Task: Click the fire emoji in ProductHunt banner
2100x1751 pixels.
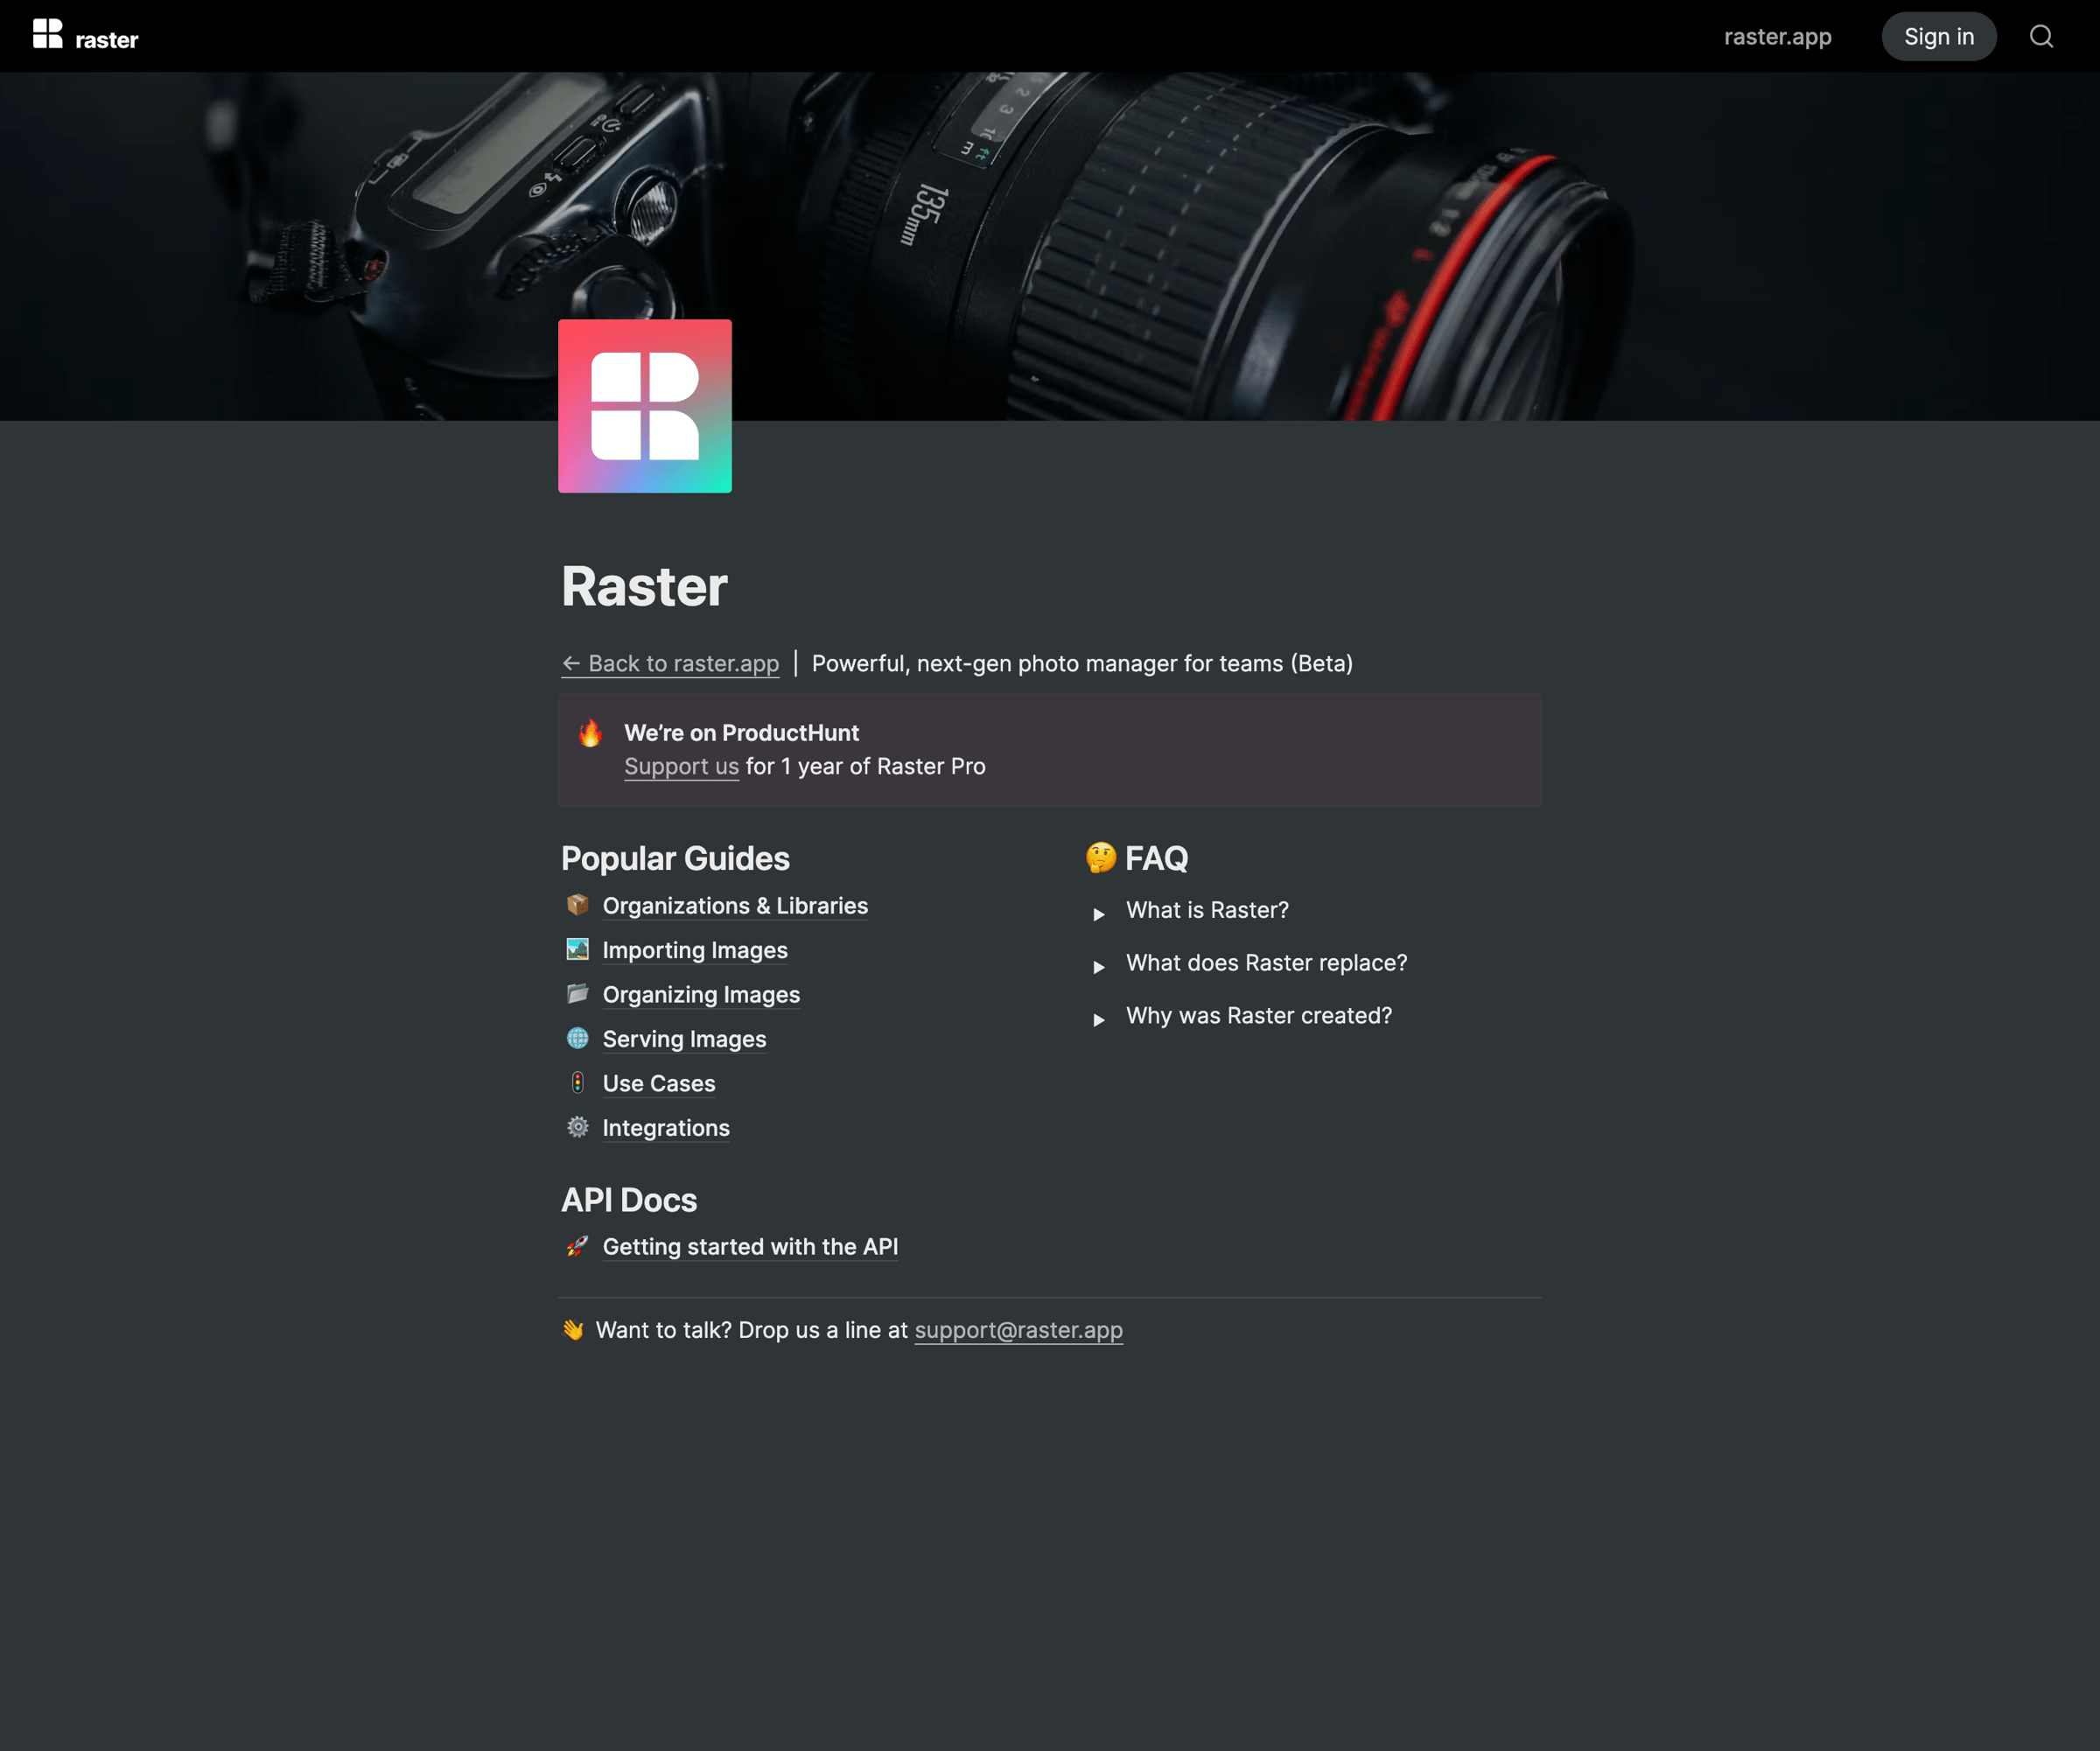Action: (x=590, y=733)
